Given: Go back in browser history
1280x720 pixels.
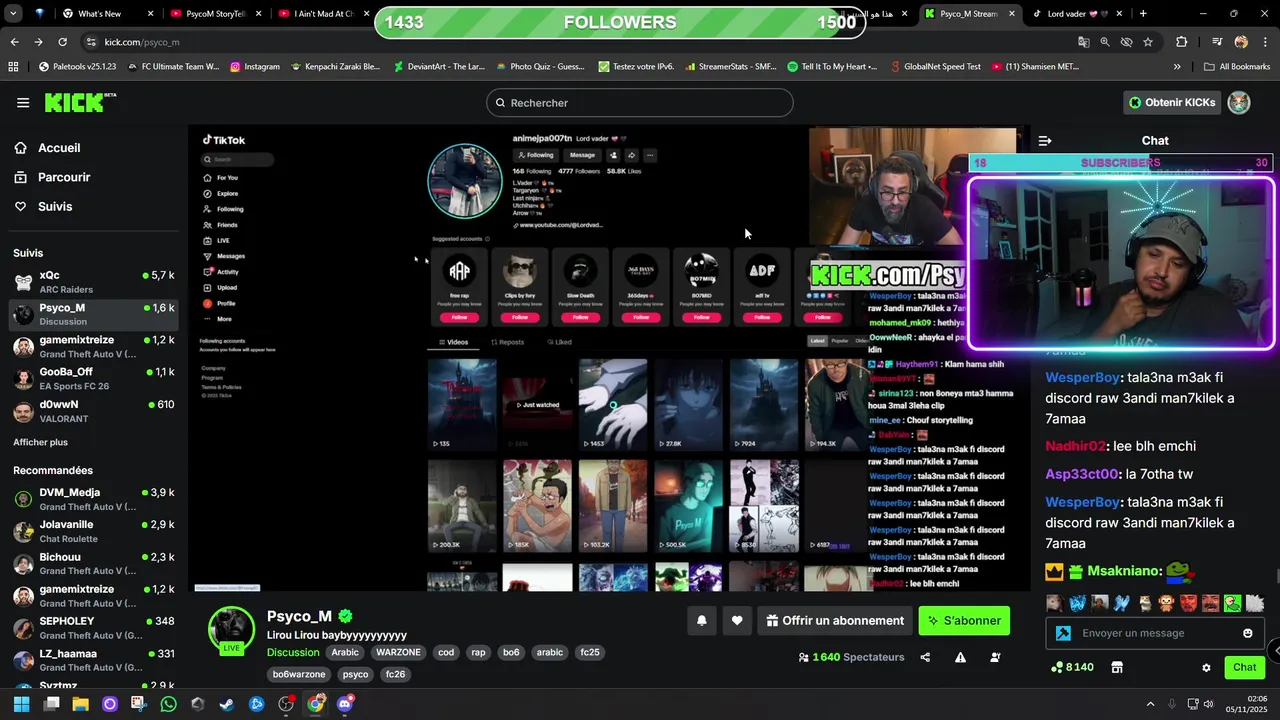Looking at the screenshot, I should click(x=14, y=42).
